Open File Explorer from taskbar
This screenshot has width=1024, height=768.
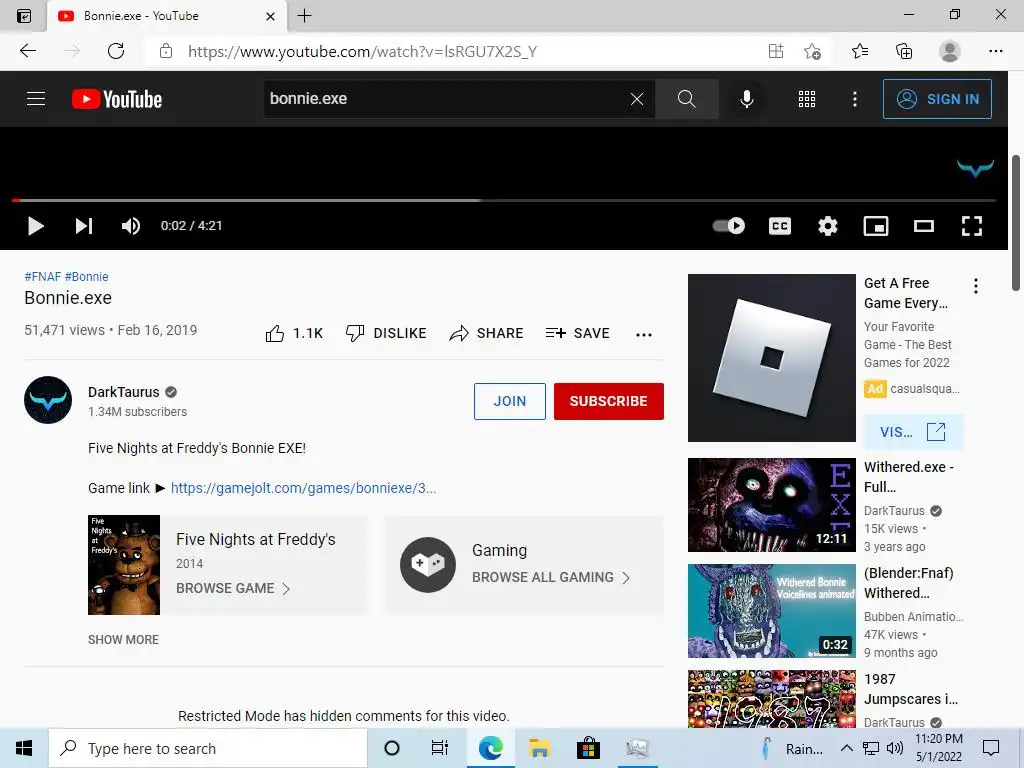(539, 748)
